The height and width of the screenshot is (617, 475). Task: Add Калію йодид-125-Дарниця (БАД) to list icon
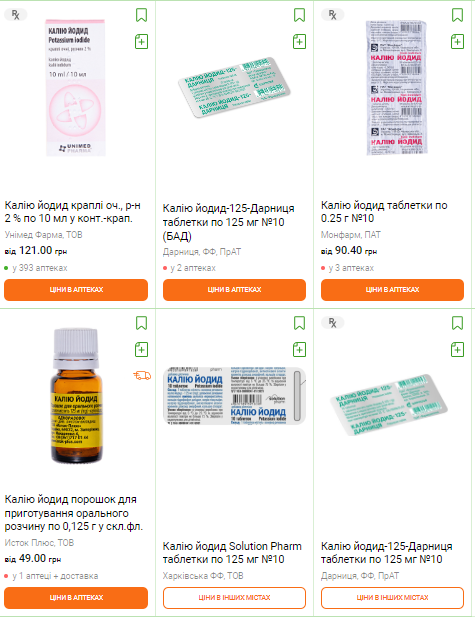tap(299, 41)
